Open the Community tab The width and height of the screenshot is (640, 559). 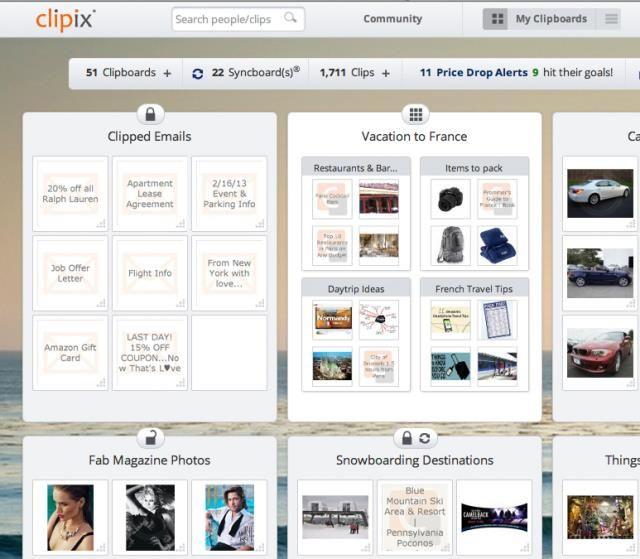(393, 19)
